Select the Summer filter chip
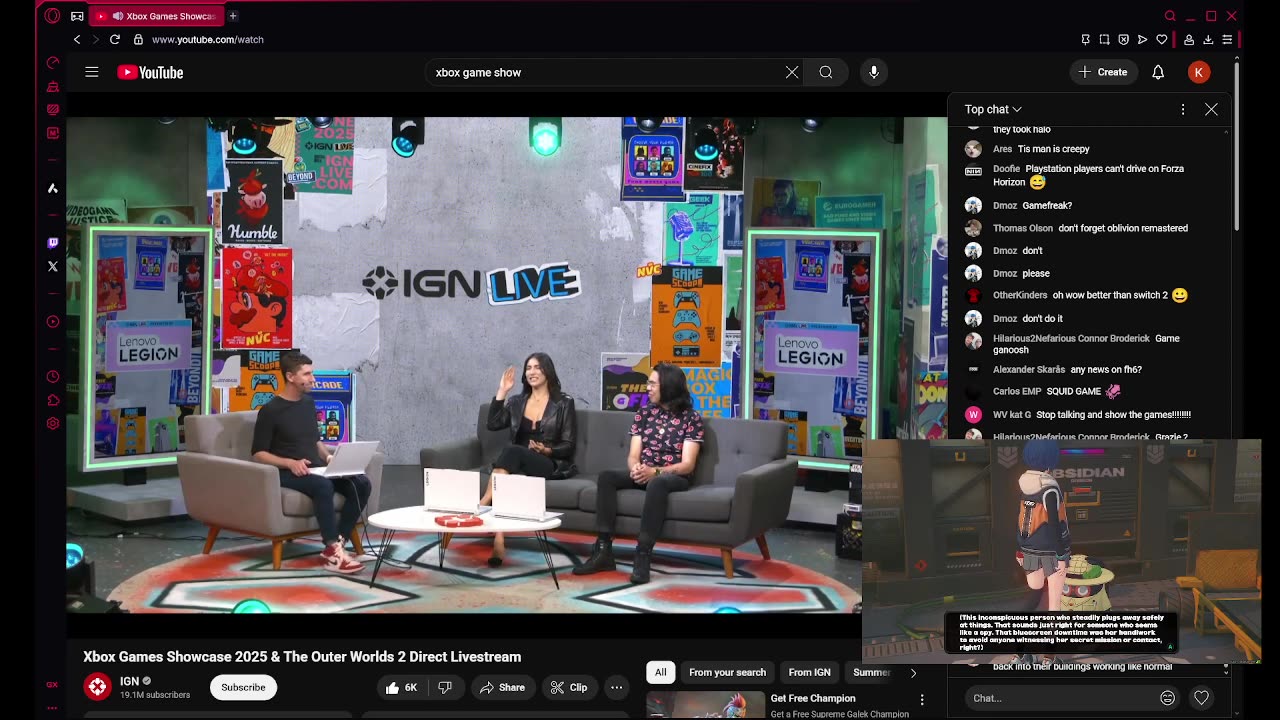1280x720 pixels. [871, 673]
